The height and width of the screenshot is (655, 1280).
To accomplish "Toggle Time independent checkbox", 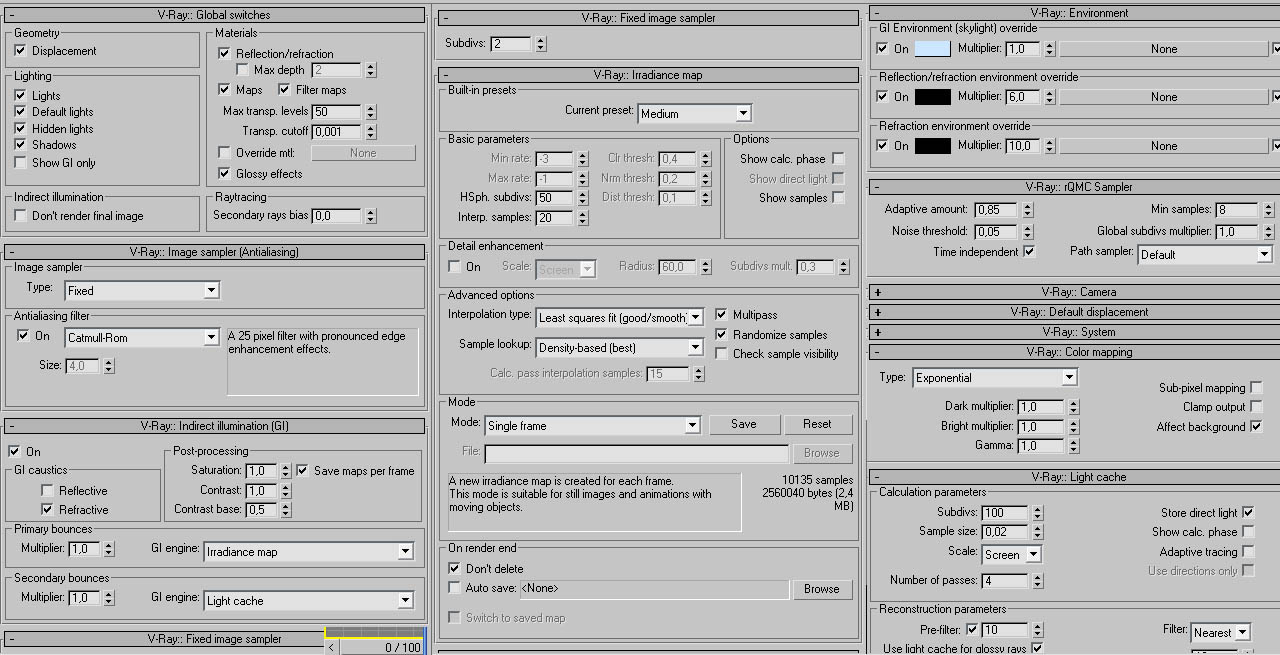I will pos(1029,252).
